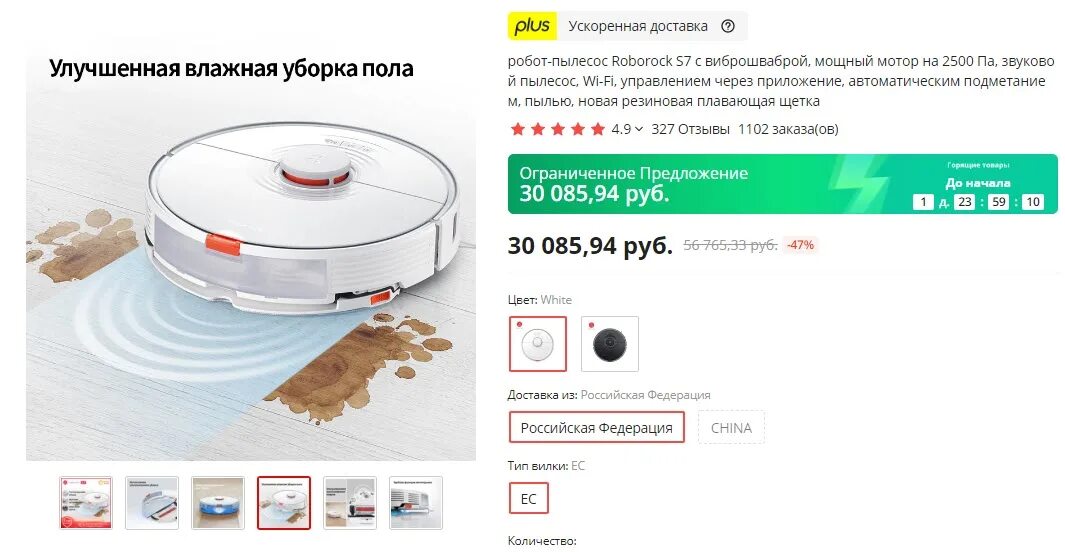The image size is (1065, 552).
Task: Choose Российская Федерация shipping origin
Action: tap(596, 428)
